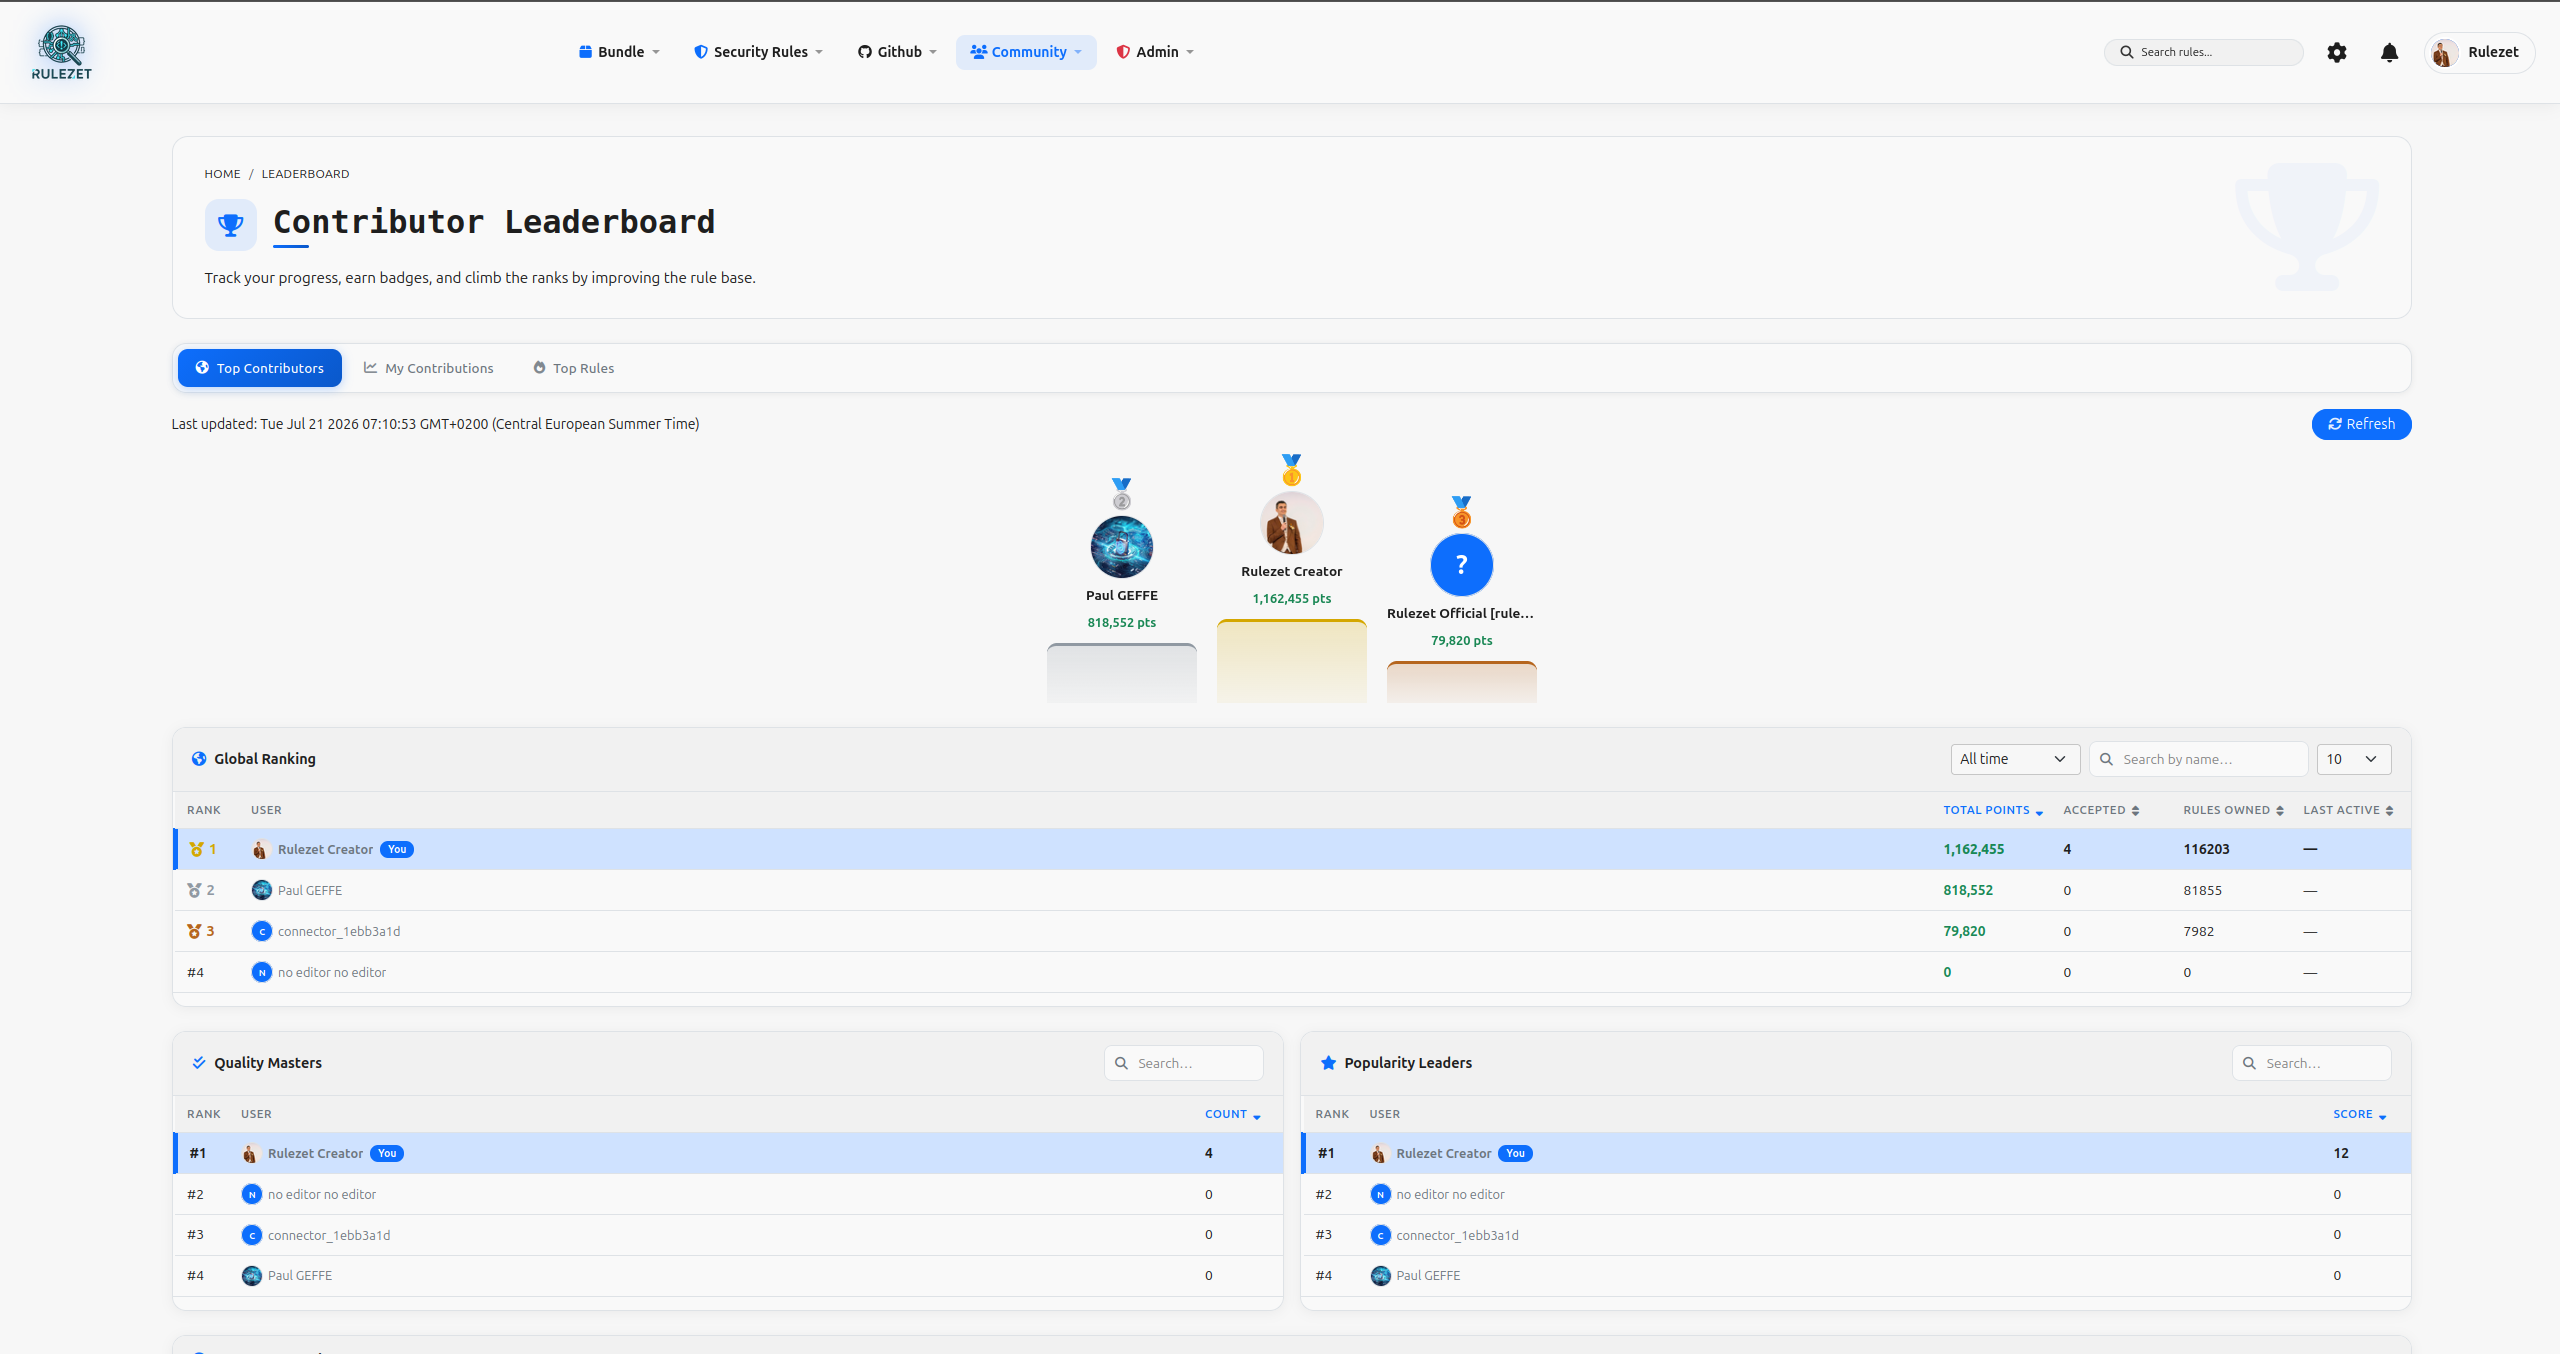Open the Rulezet user profile menu
The width and height of the screenshot is (2560, 1354).
point(2479,52)
